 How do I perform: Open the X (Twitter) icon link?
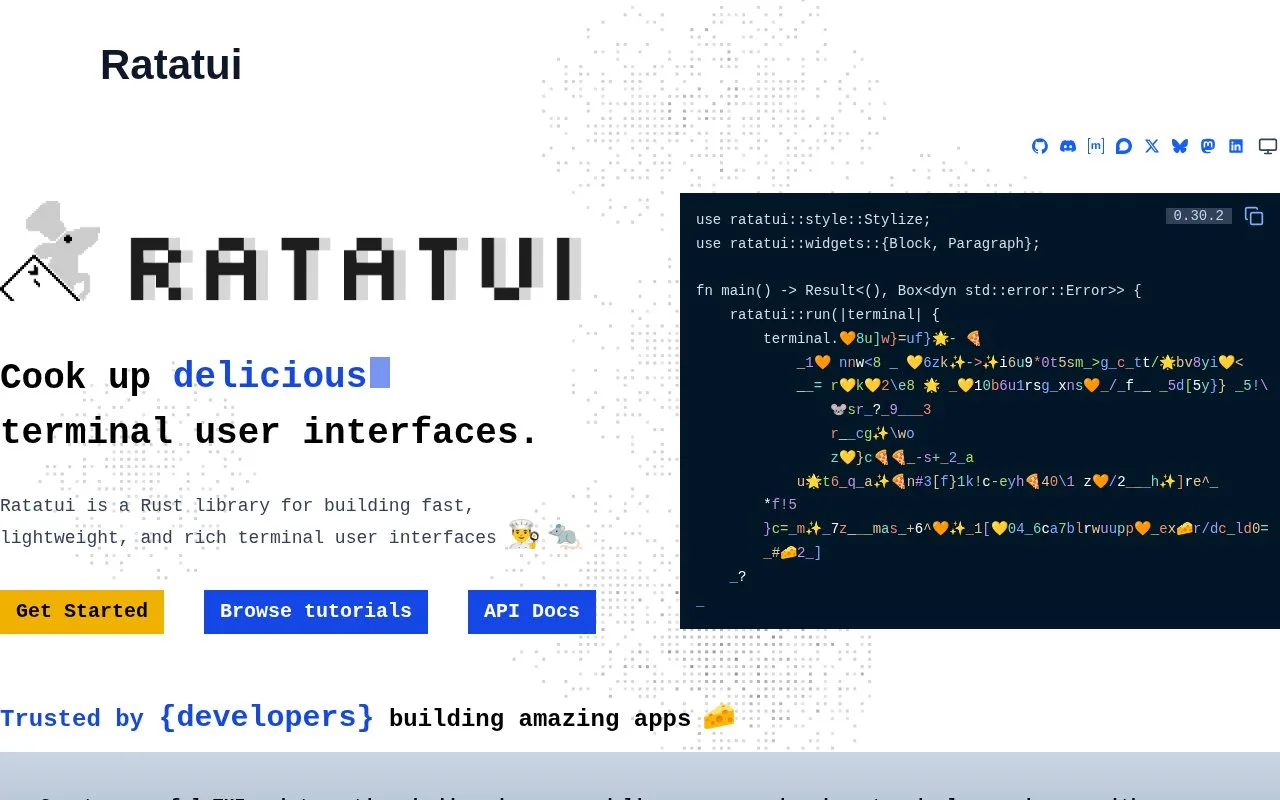[1152, 146]
